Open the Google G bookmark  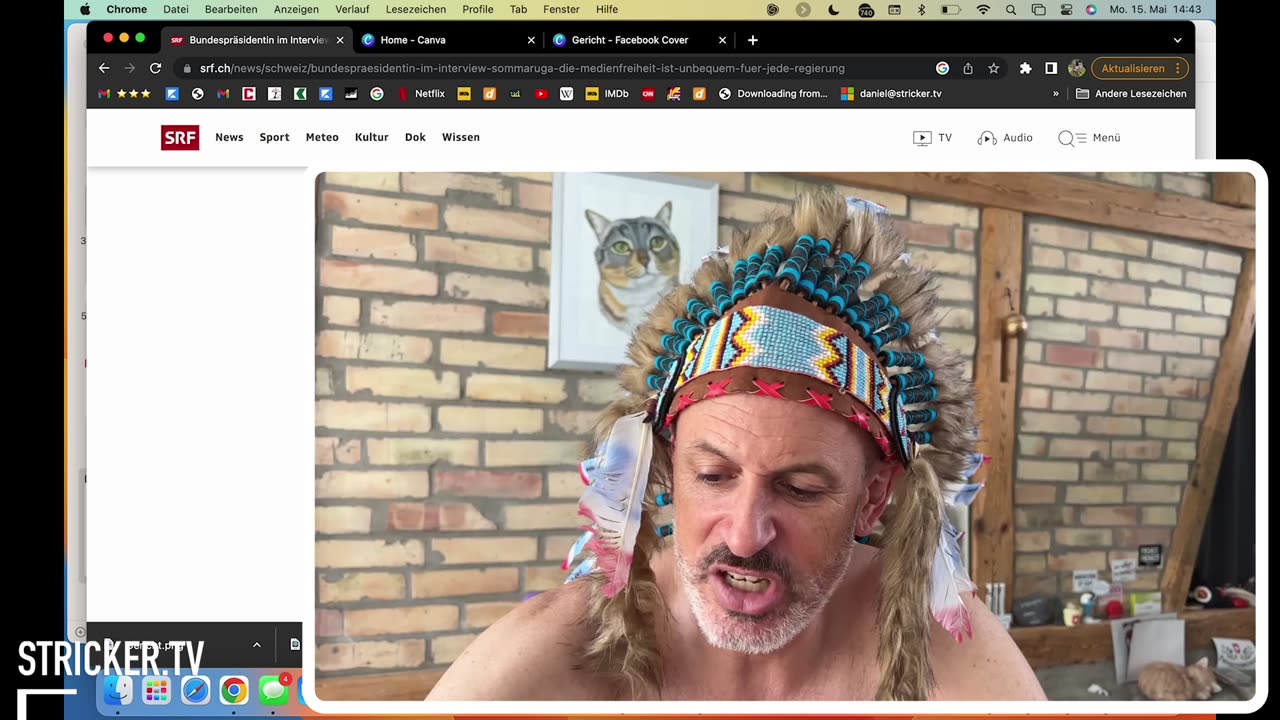pos(377,94)
